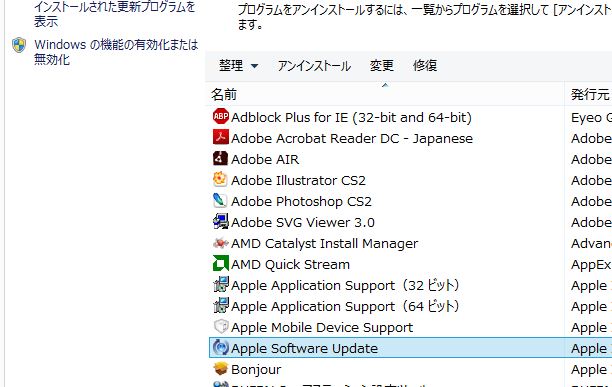The image size is (612, 387).
Task: Click the Bonjour box icon
Action: click(x=221, y=369)
